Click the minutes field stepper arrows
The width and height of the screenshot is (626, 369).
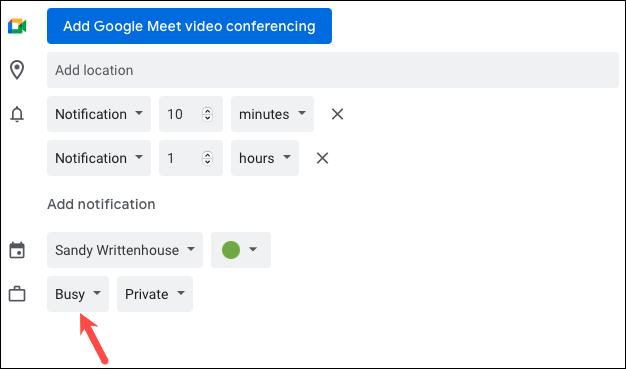pyautogui.click(x=207, y=114)
